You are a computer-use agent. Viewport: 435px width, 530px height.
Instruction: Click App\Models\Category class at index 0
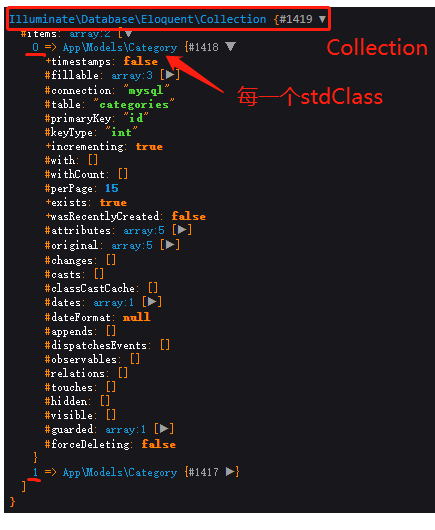120,47
